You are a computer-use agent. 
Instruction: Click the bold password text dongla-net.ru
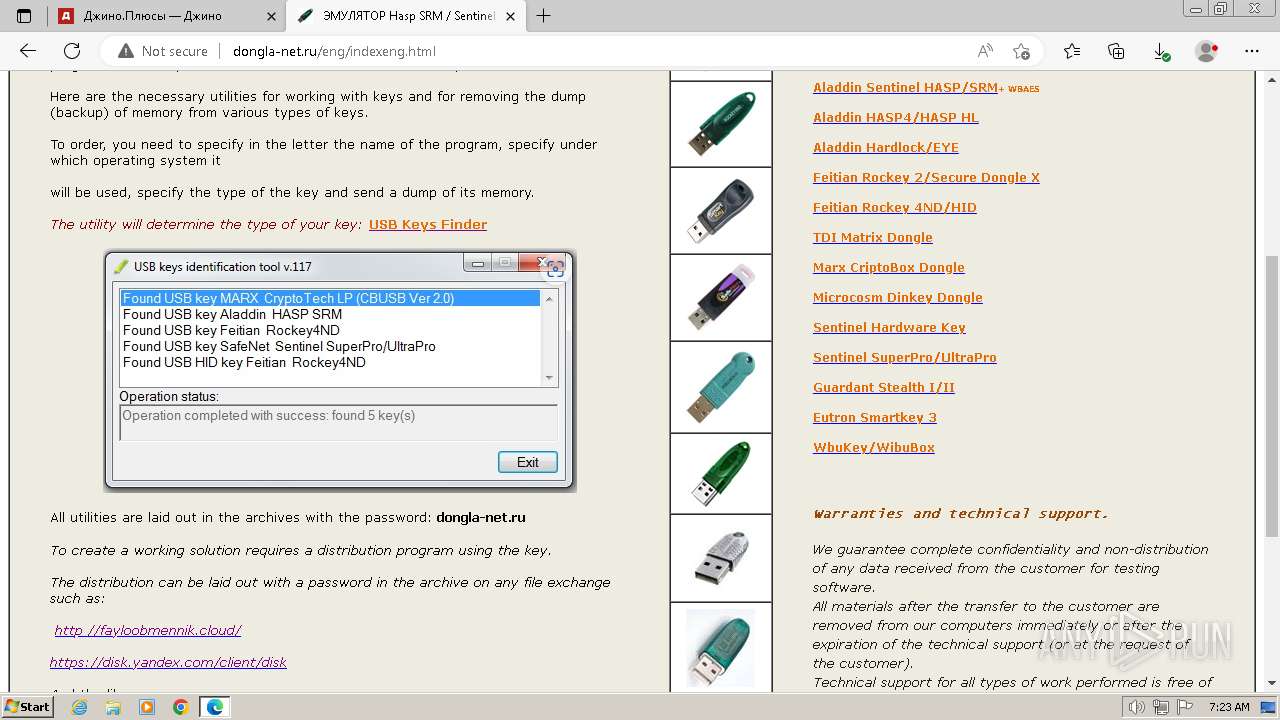pos(481,518)
